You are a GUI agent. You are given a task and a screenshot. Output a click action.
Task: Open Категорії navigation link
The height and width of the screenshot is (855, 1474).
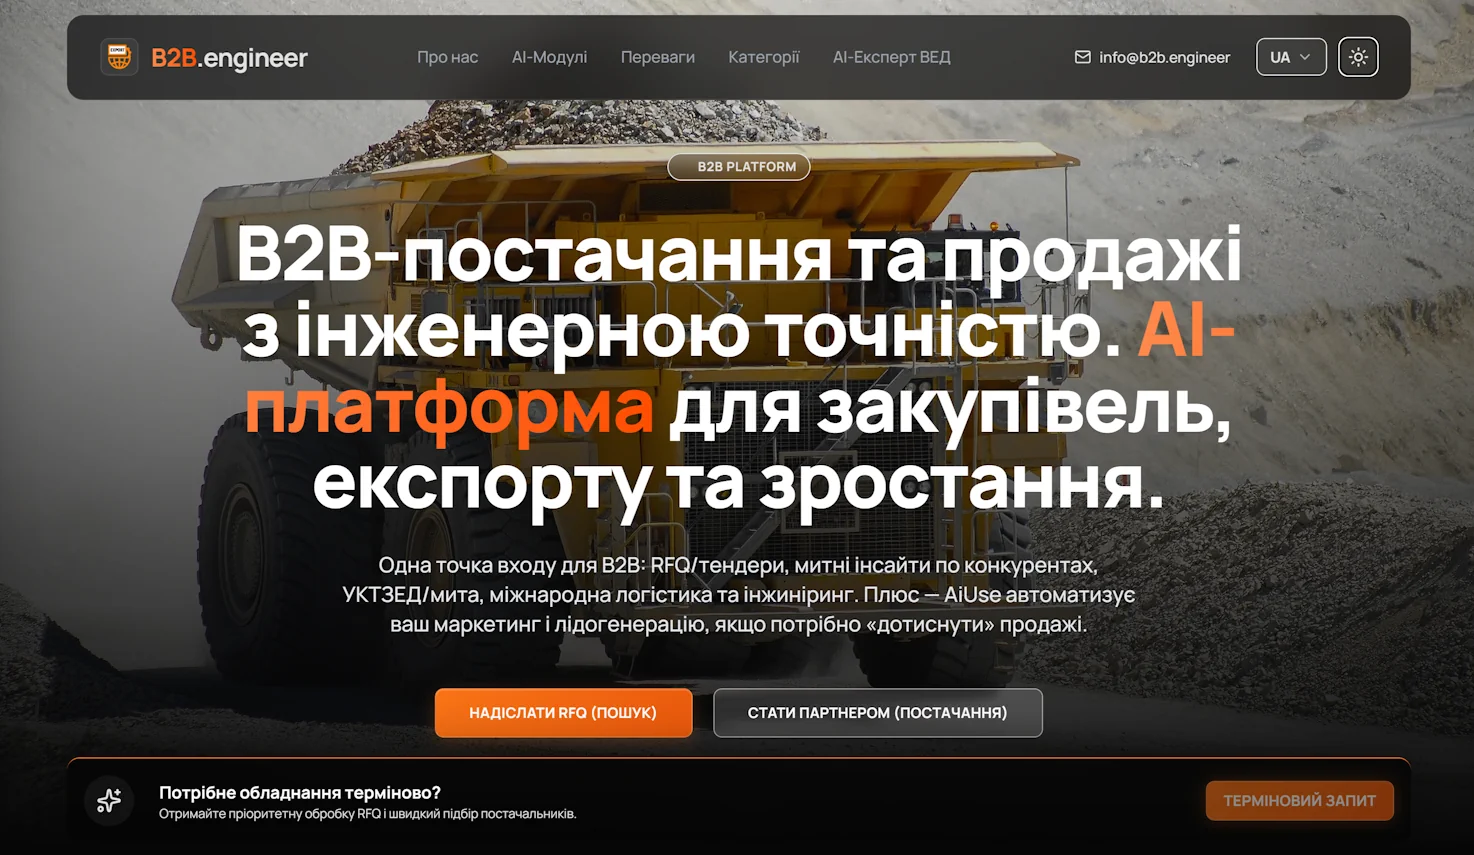[764, 57]
